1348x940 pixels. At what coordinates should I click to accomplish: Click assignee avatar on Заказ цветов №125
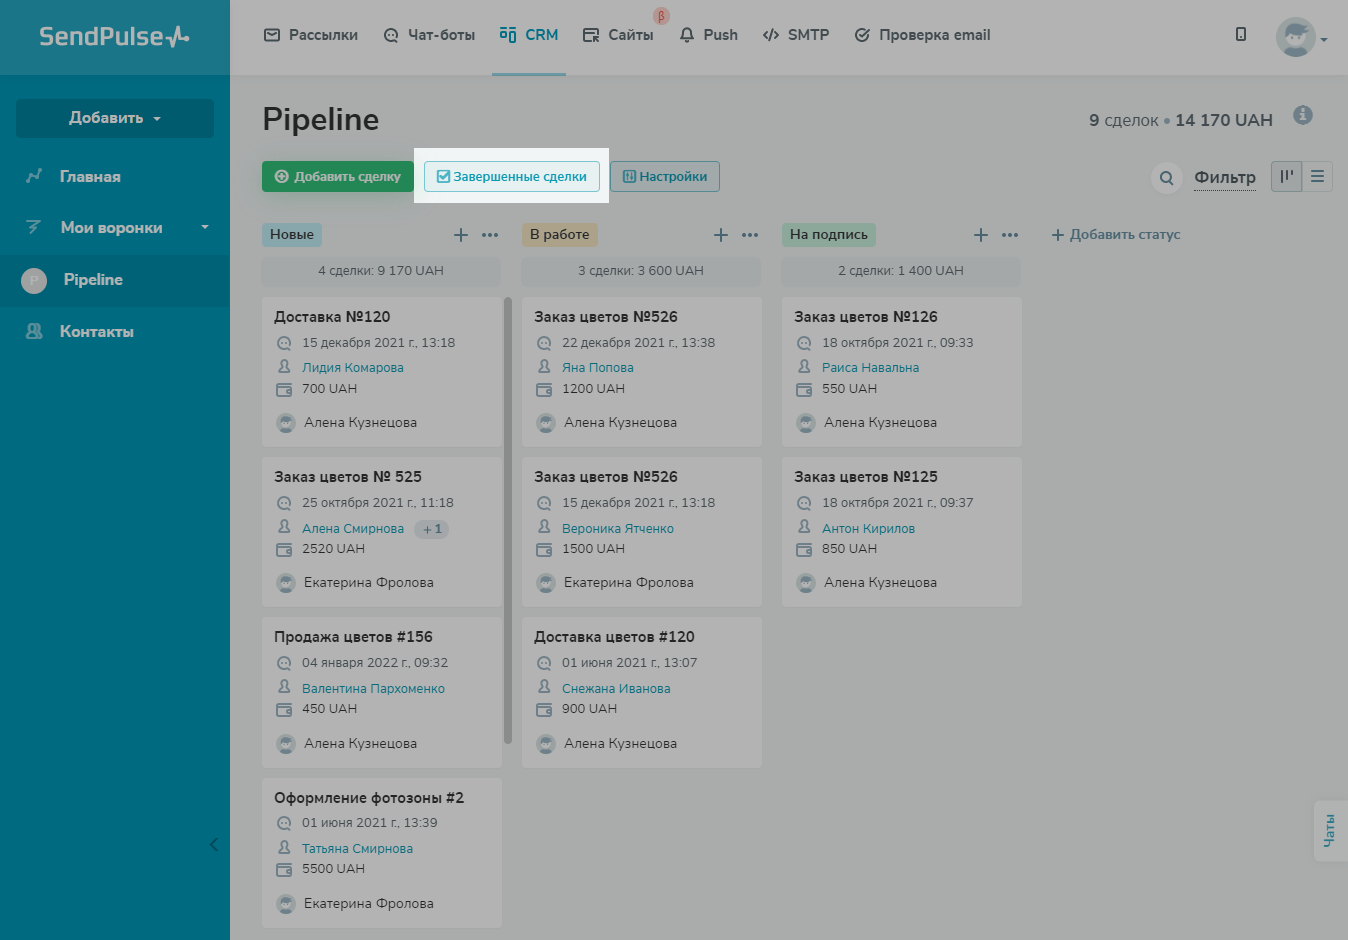806,583
